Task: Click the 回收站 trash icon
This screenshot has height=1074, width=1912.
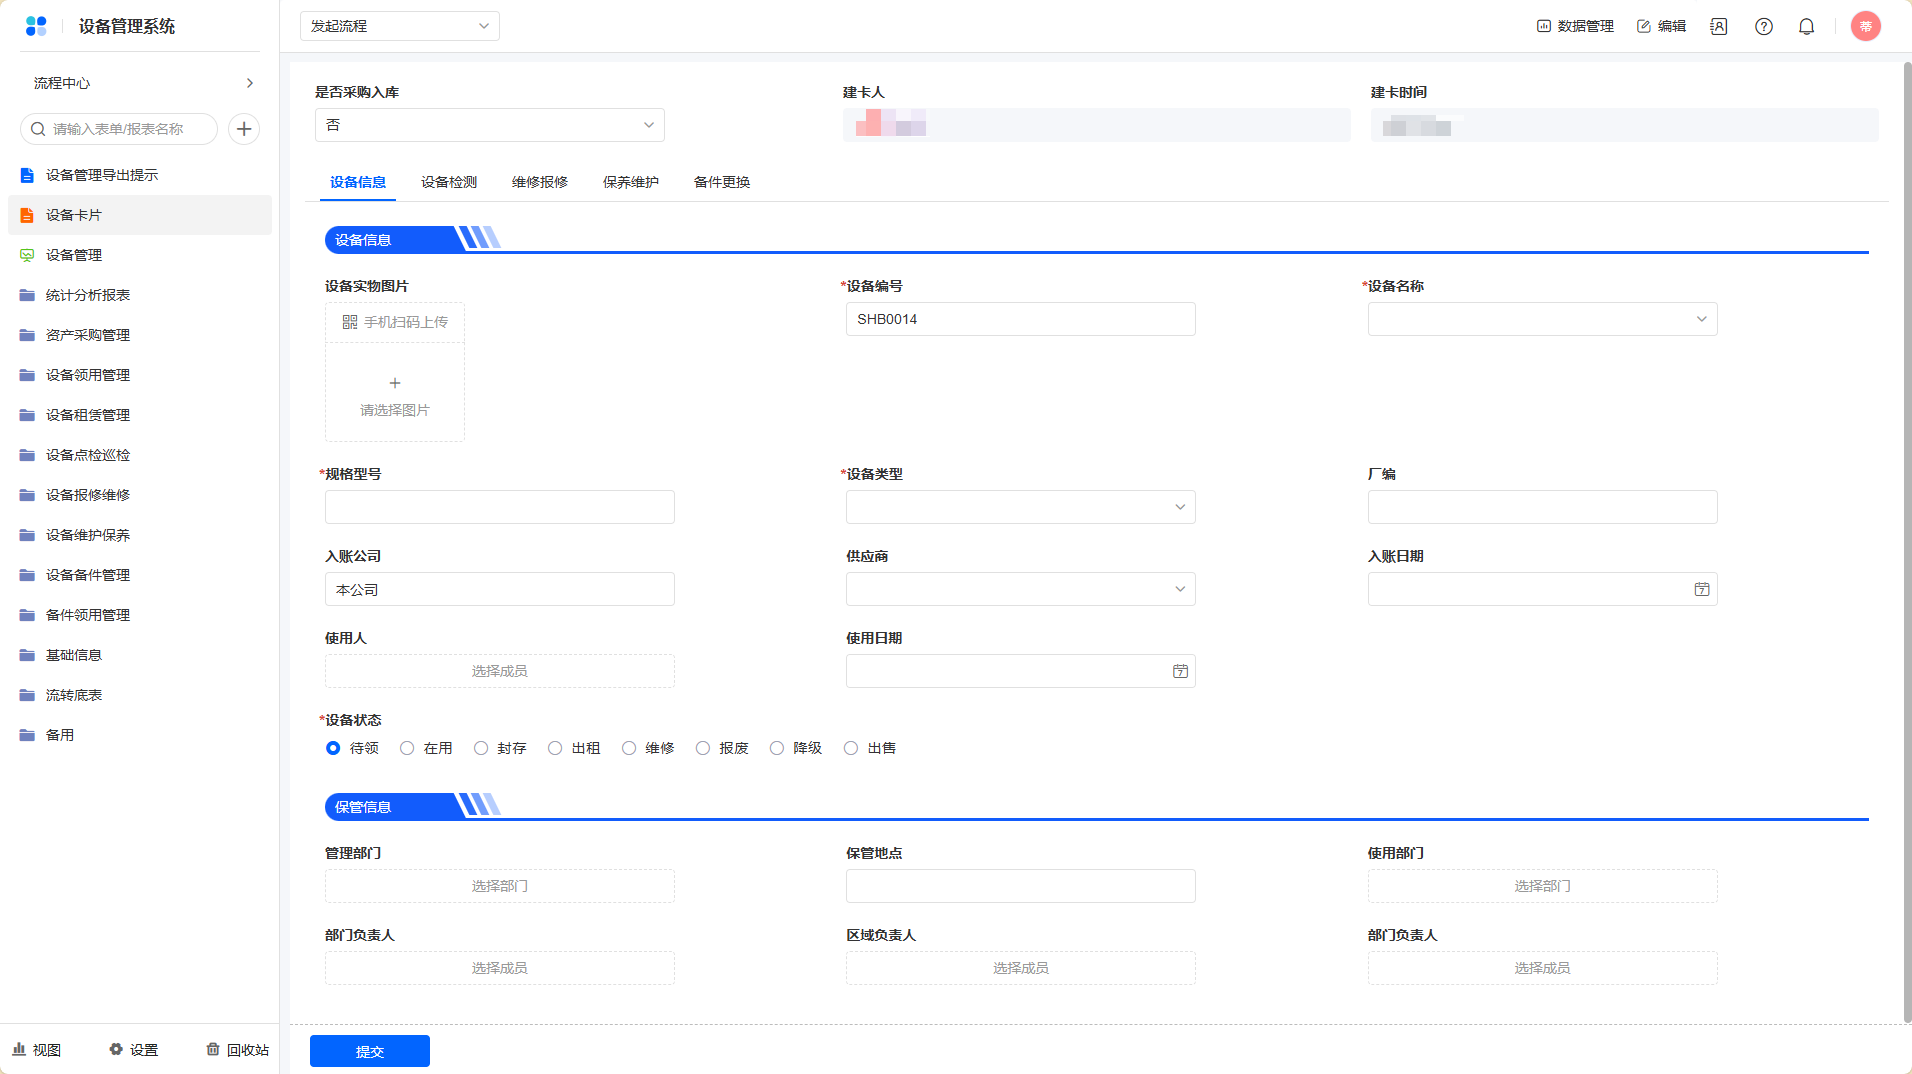Action: click(x=213, y=1049)
